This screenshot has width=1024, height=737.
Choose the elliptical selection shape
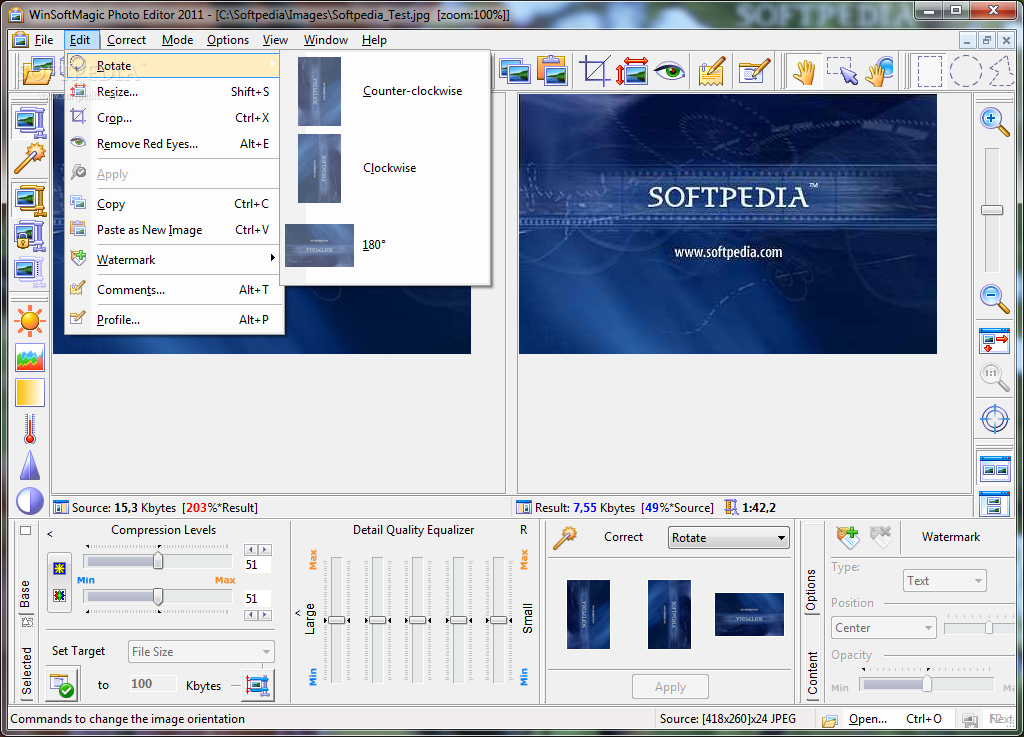(965, 71)
